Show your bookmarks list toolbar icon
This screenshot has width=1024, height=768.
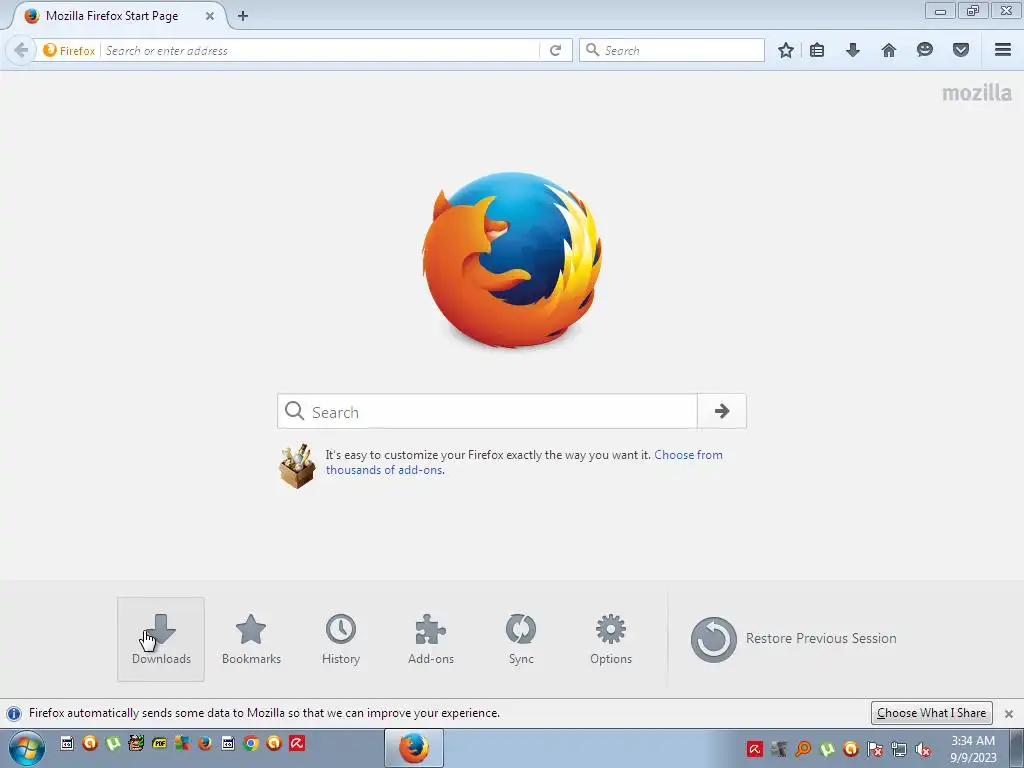coord(816,50)
